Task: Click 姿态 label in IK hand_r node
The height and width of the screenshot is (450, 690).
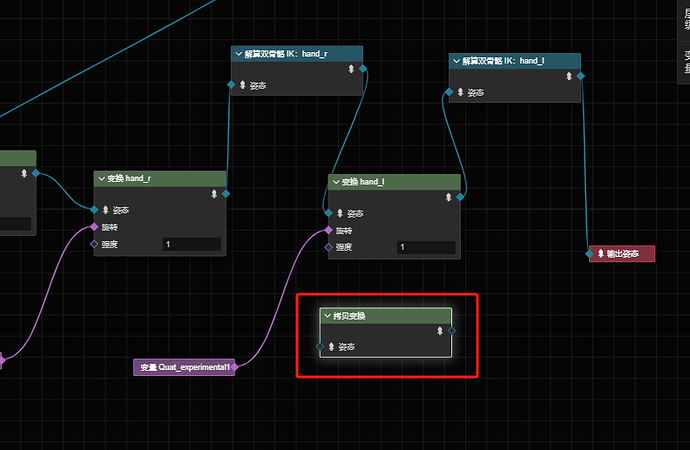Action: pyautogui.click(x=258, y=86)
